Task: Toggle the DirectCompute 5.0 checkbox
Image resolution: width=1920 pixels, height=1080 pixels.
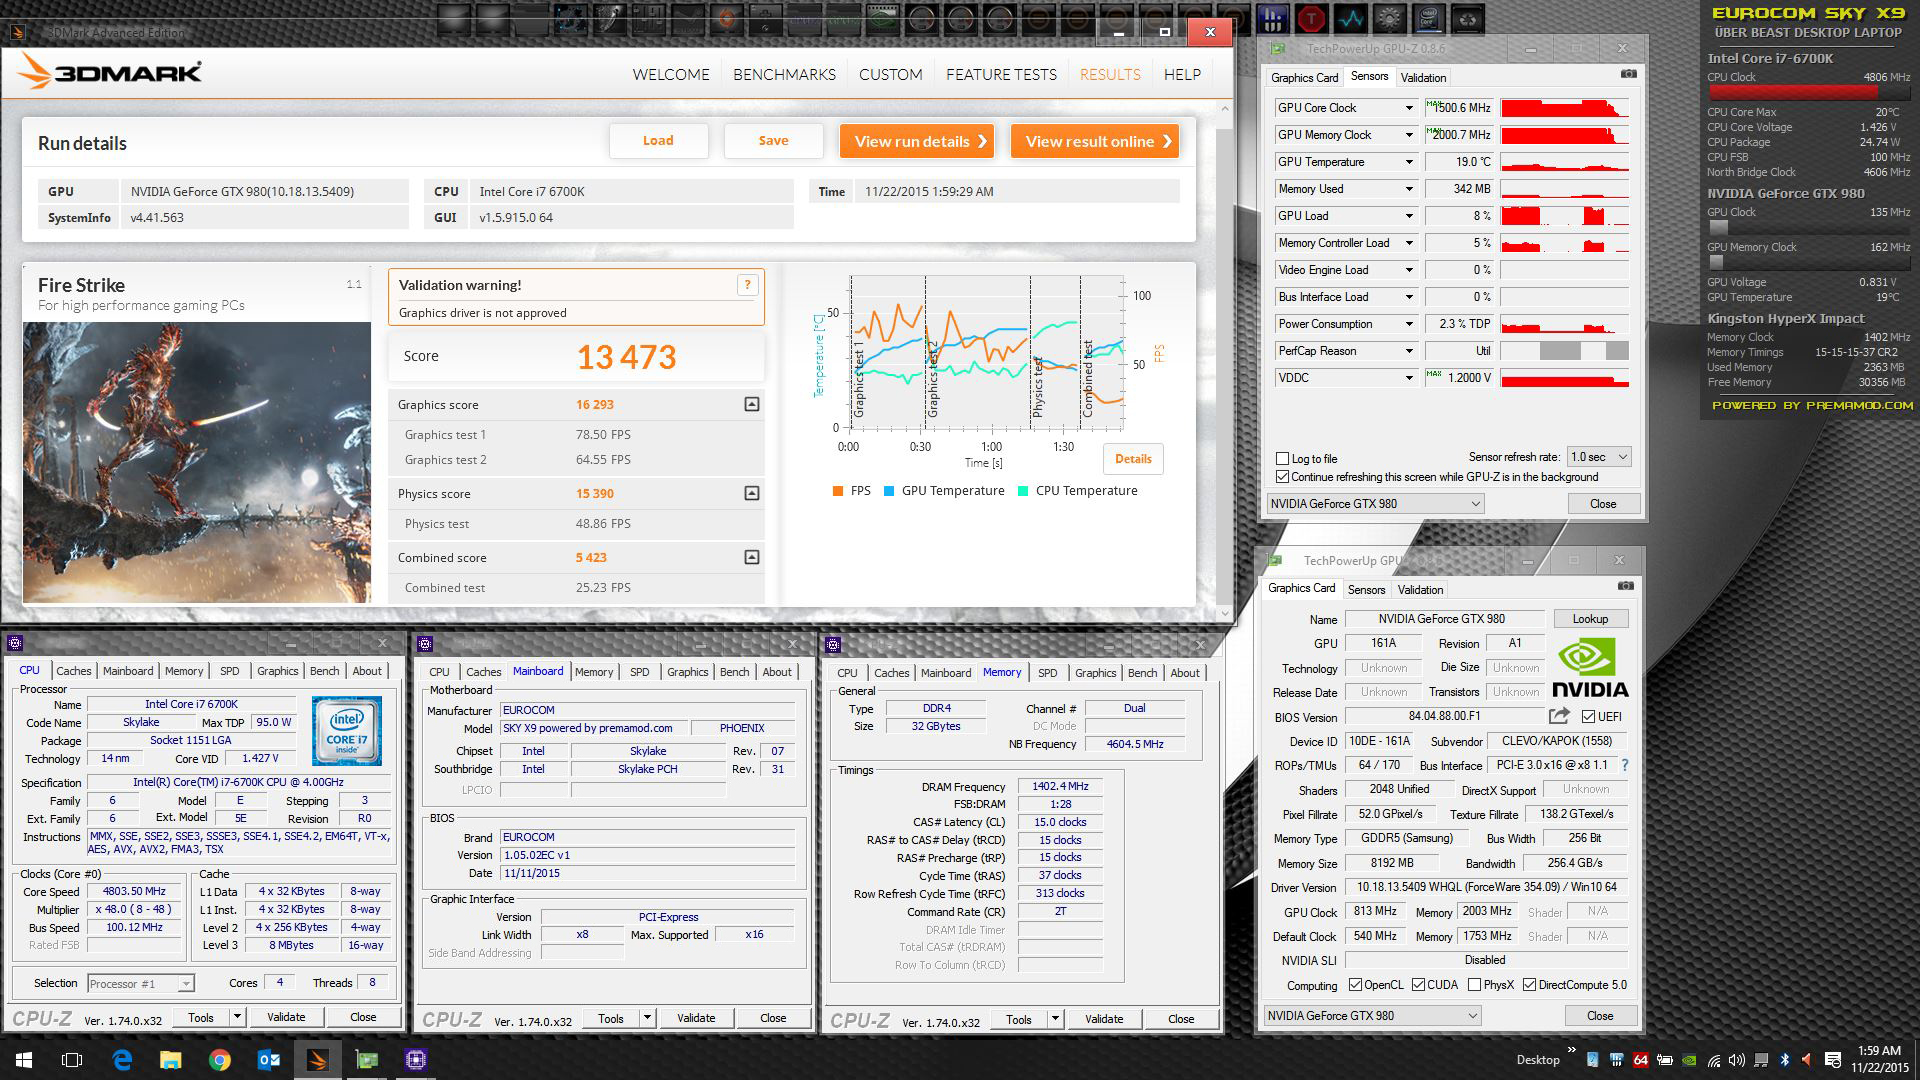Action: click(1529, 985)
